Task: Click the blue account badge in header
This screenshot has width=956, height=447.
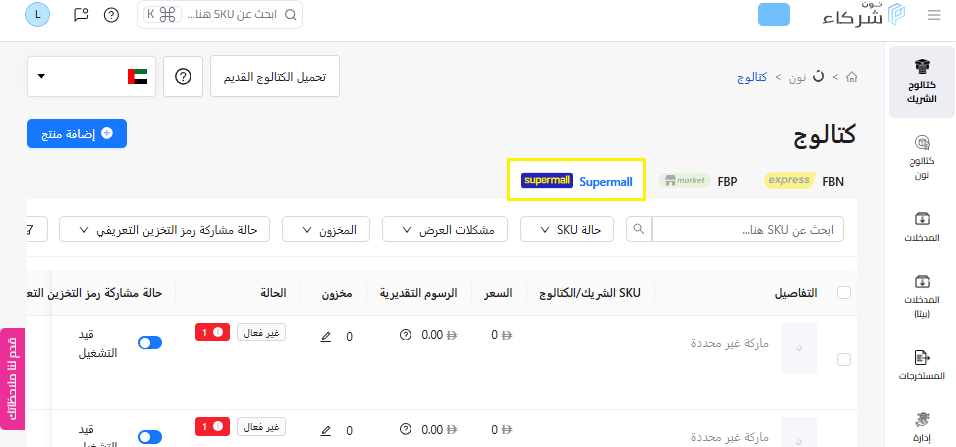Action: point(774,15)
